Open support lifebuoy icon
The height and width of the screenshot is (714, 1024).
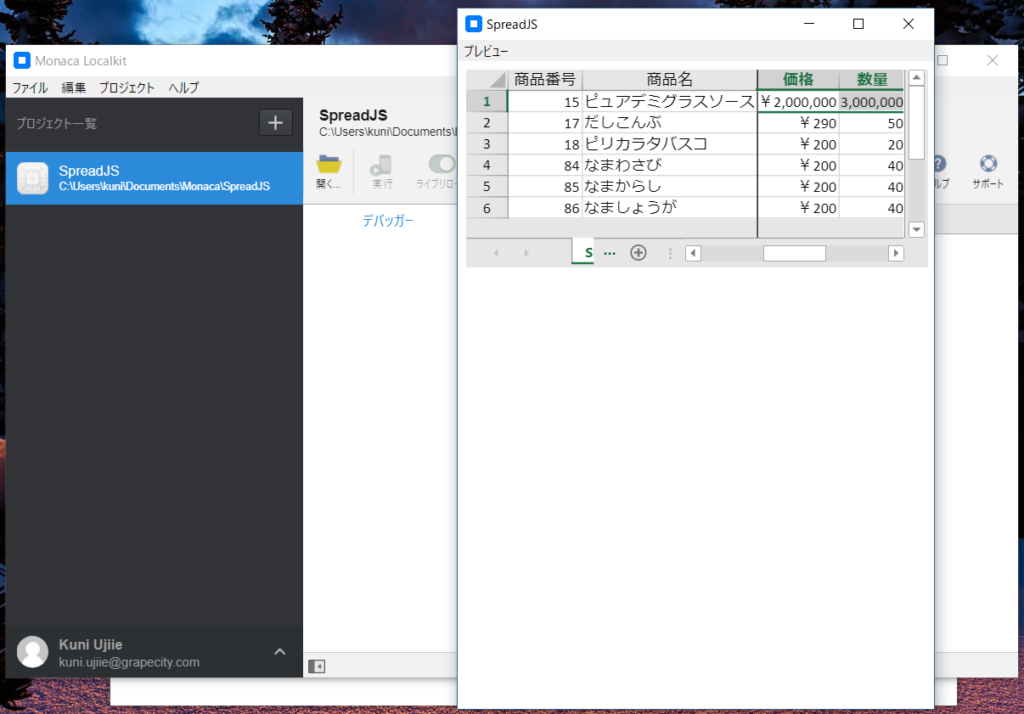coord(988,163)
